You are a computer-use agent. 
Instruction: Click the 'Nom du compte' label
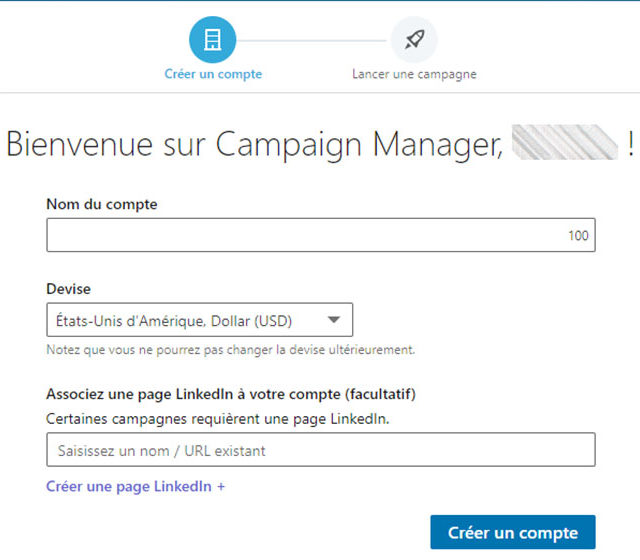click(x=102, y=204)
